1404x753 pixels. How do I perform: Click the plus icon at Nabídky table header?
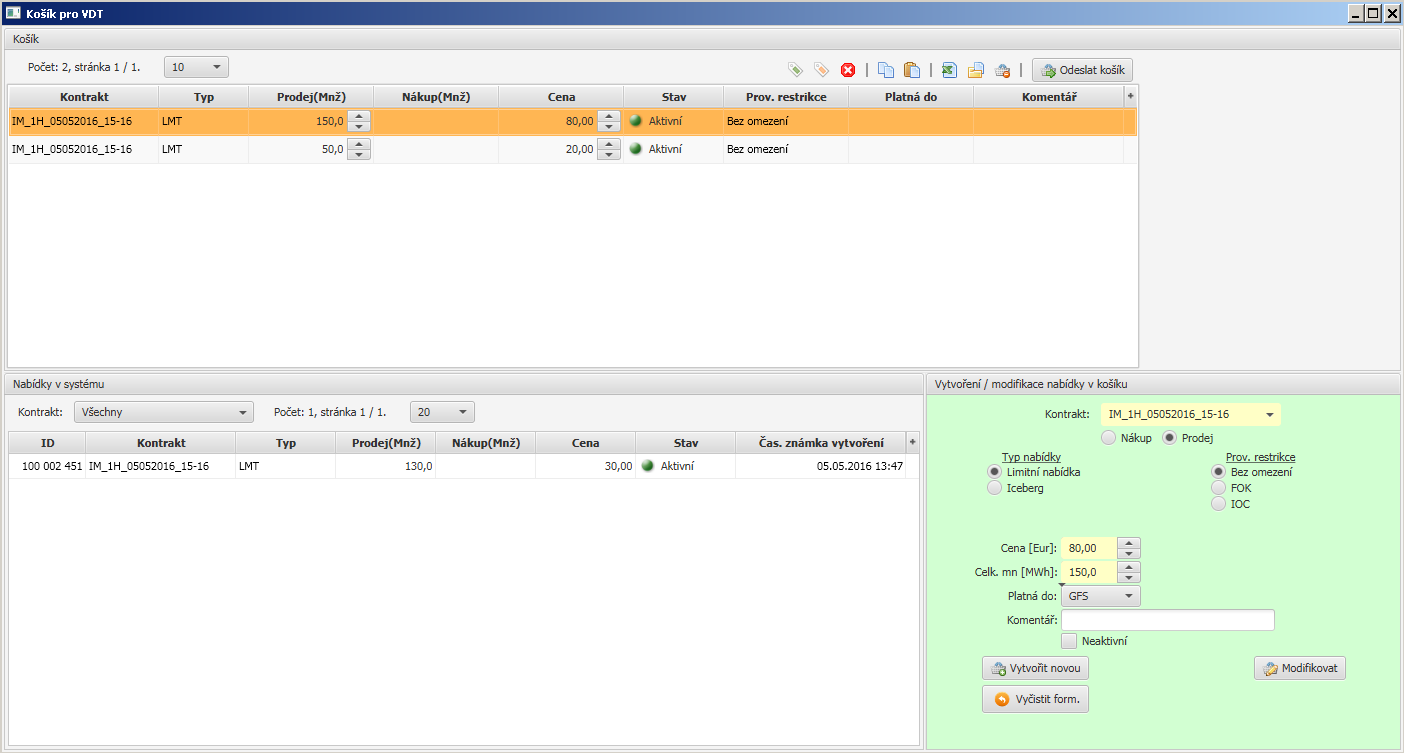pos(912,442)
